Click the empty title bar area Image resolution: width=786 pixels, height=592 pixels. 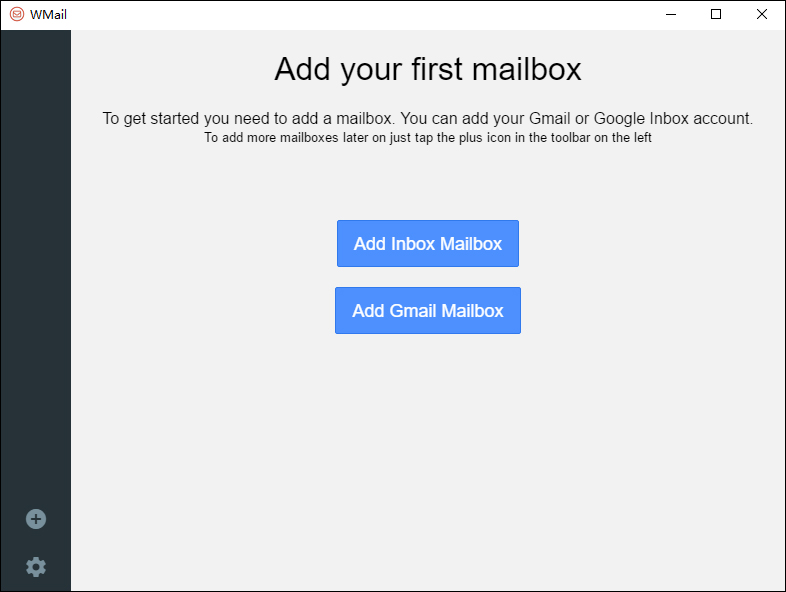(350, 15)
